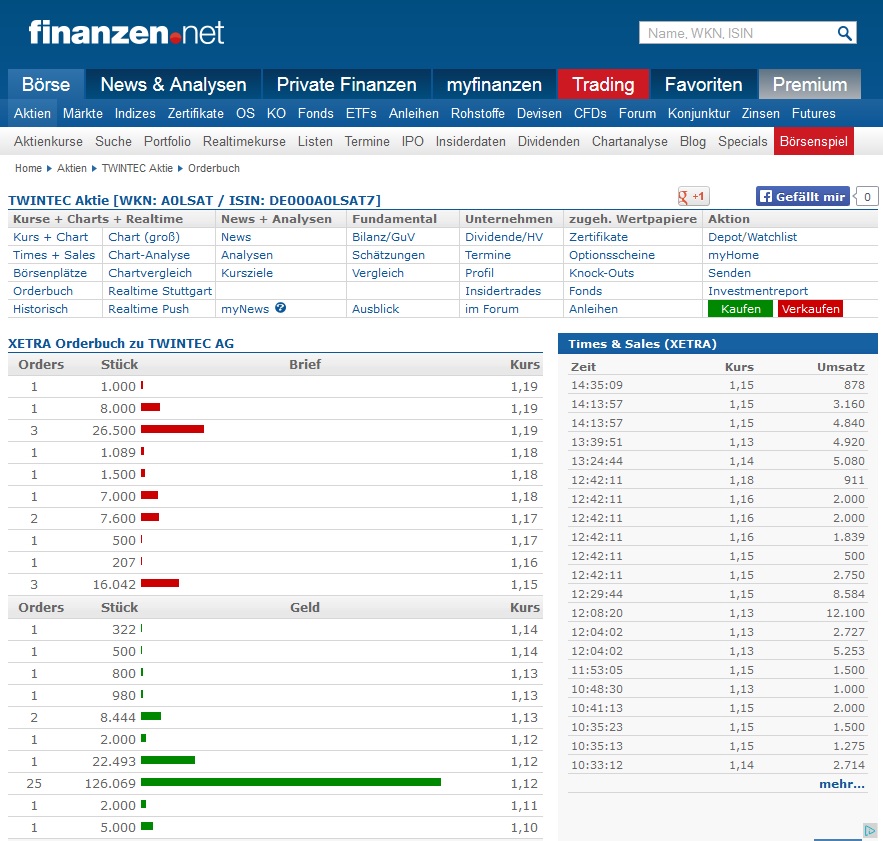
Task: Open the Premium tab
Action: 810,85
